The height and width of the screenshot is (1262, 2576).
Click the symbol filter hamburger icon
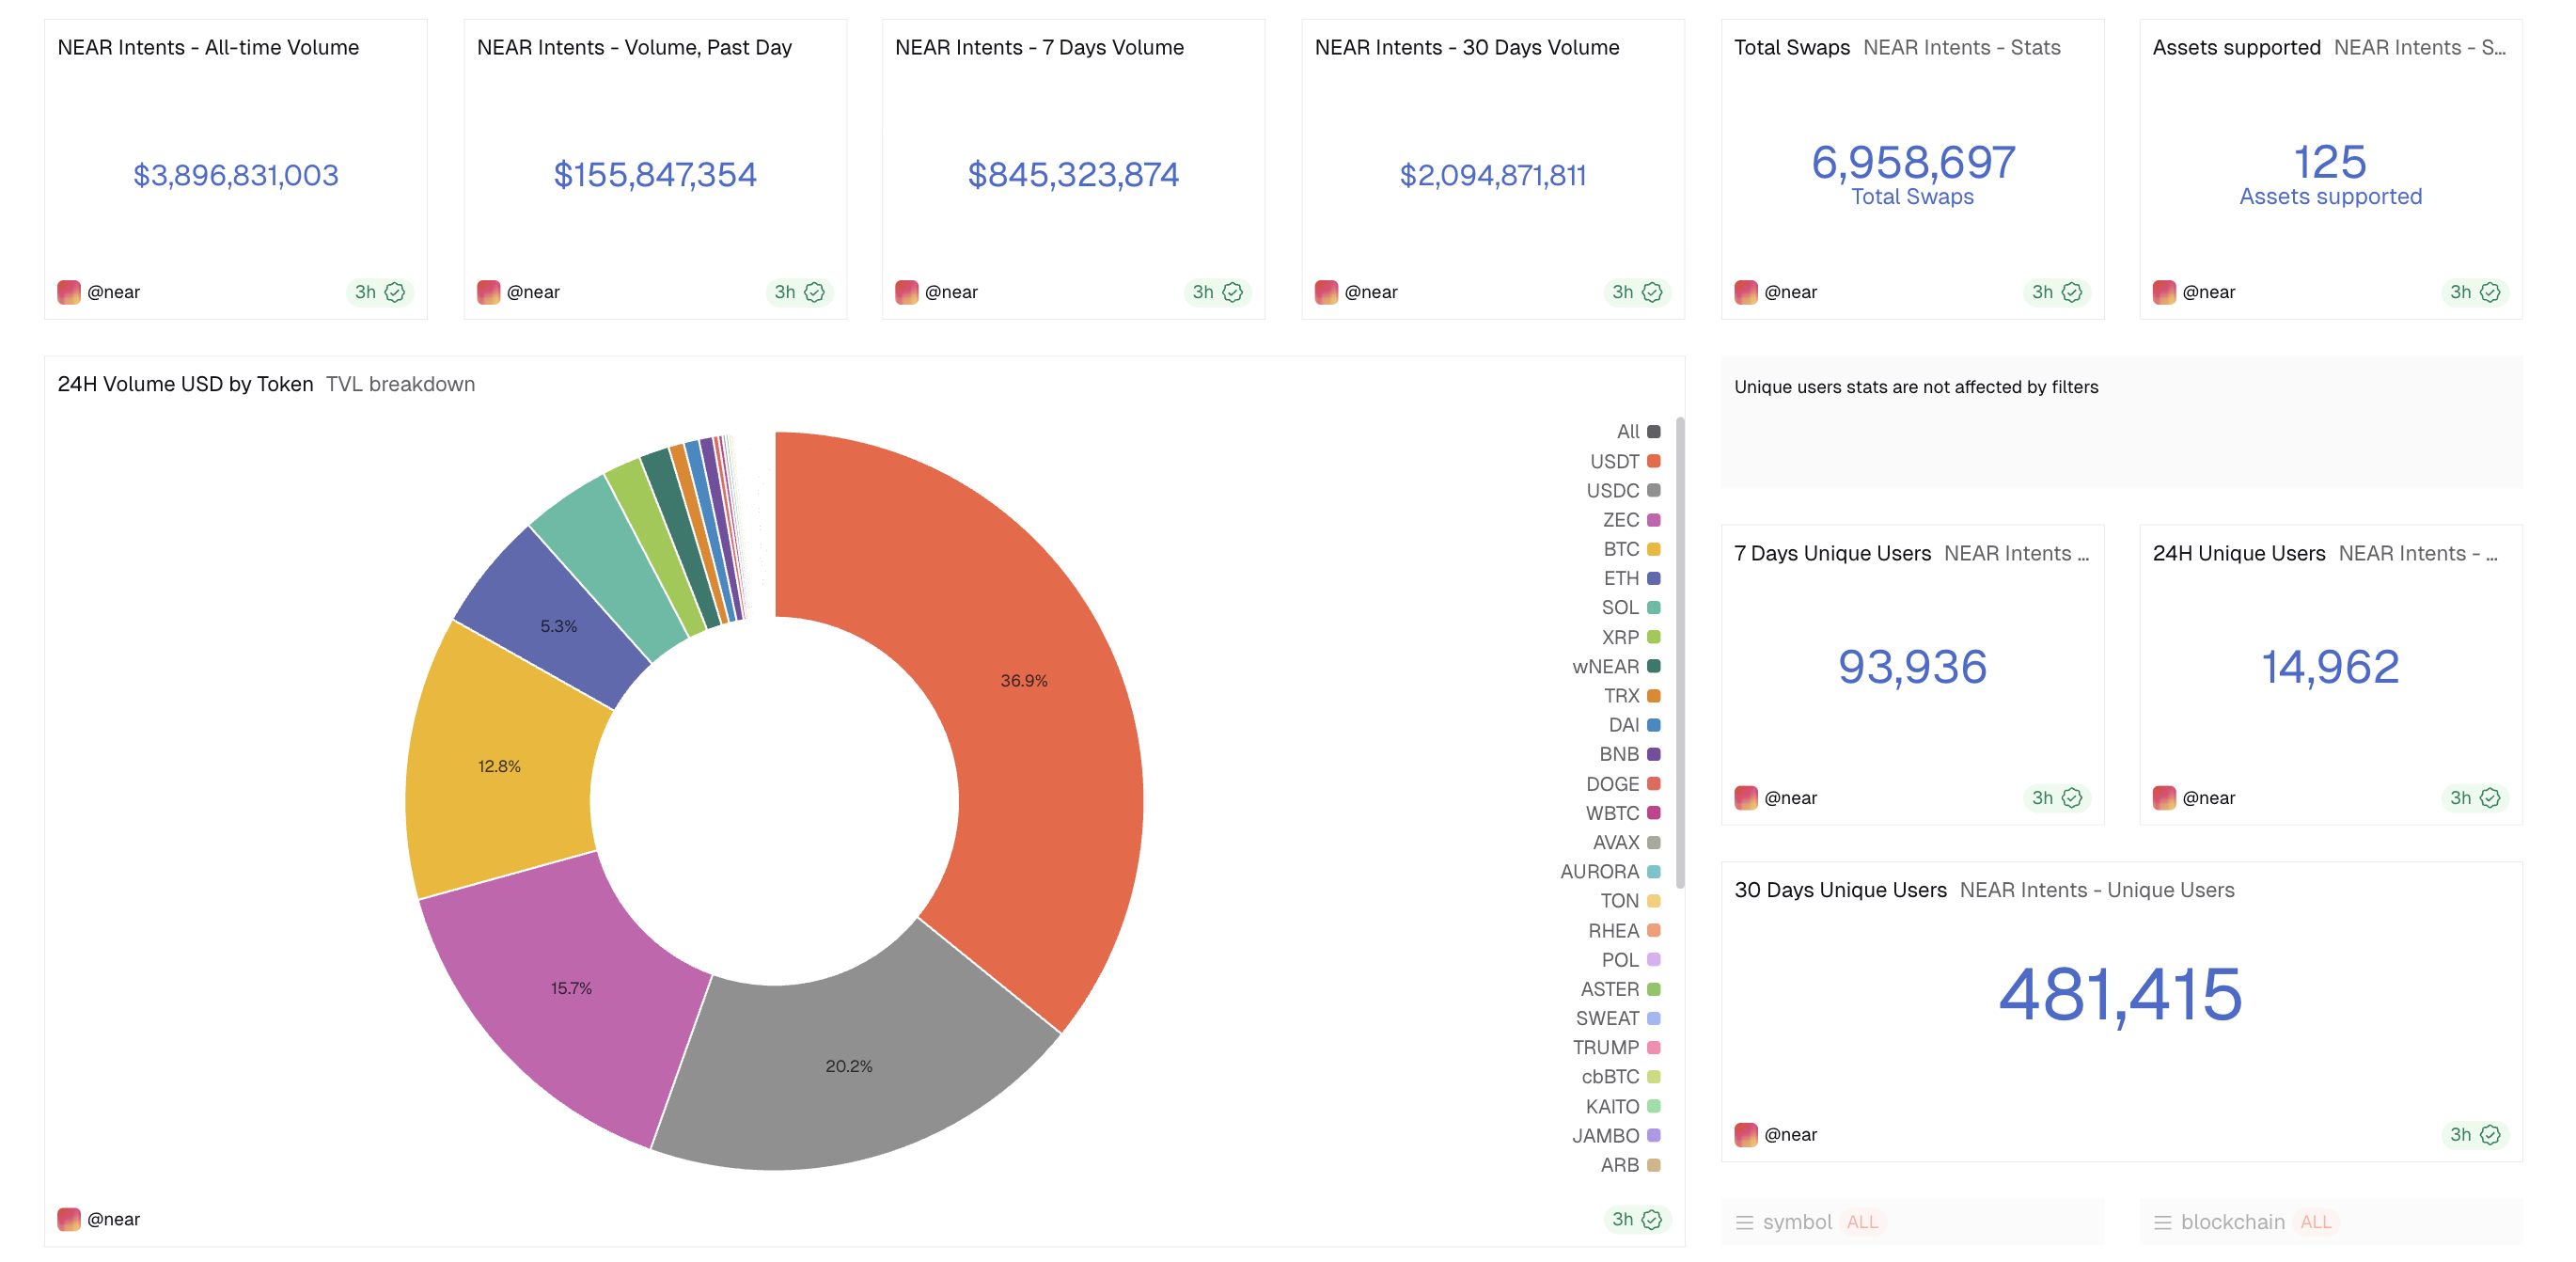point(1745,1222)
